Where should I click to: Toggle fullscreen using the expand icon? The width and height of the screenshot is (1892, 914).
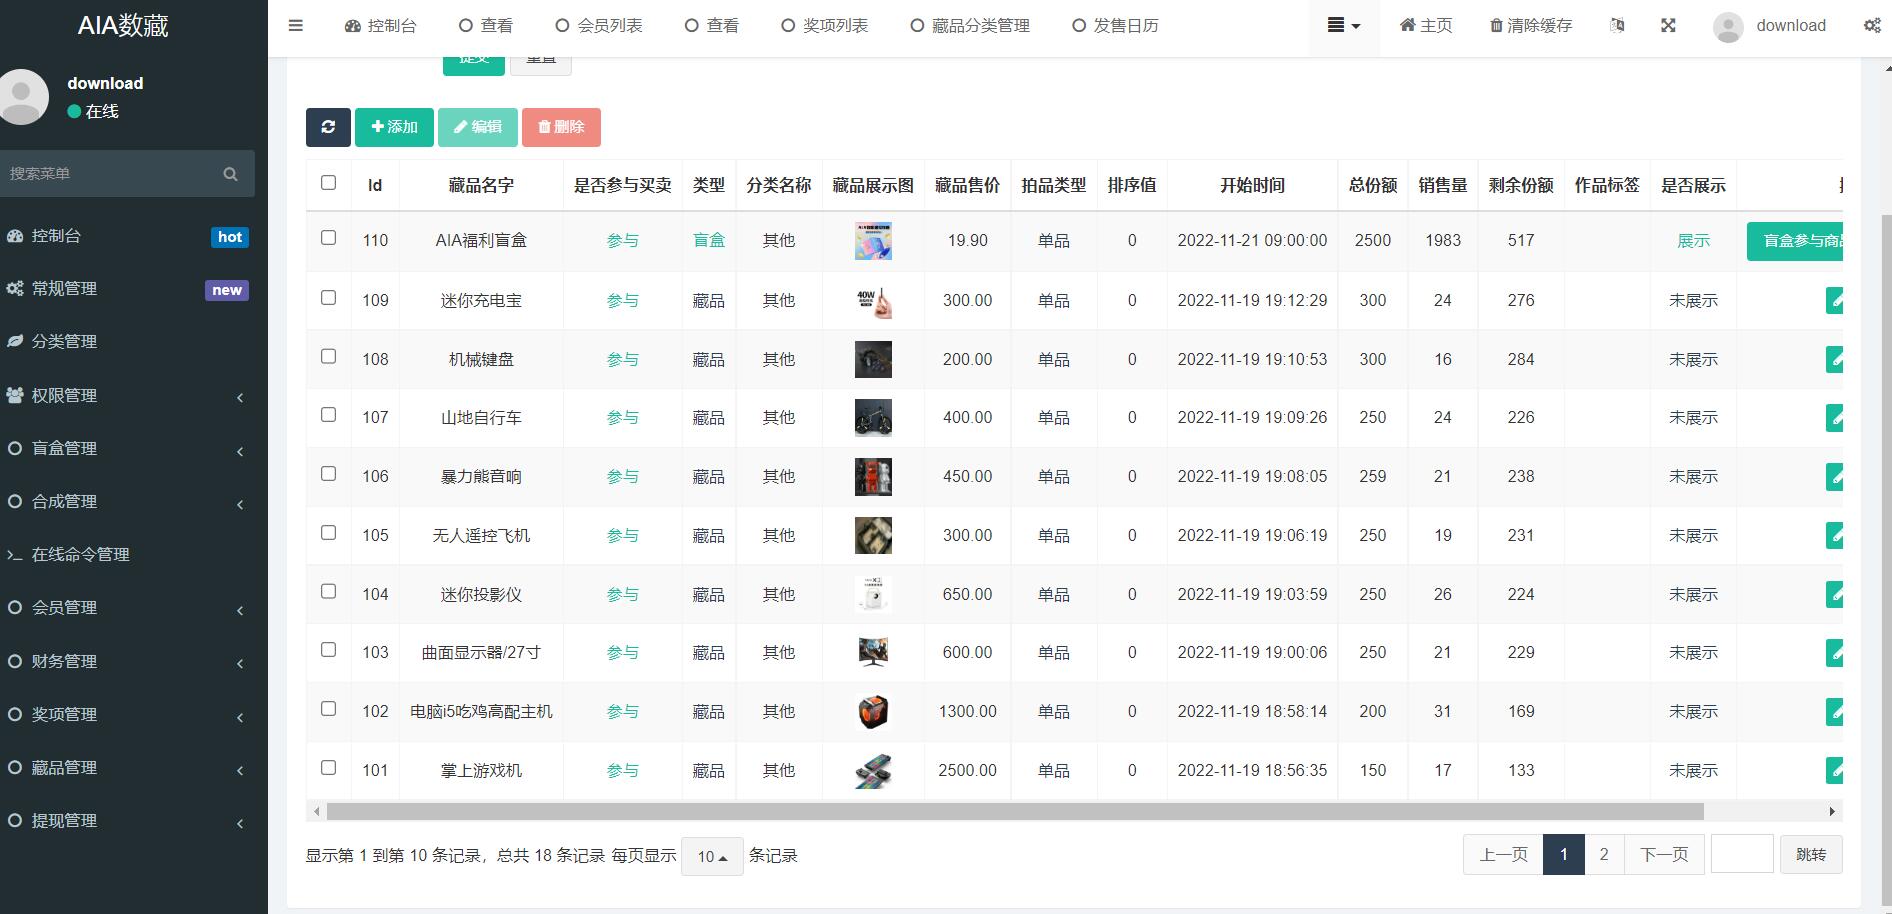pyautogui.click(x=1668, y=25)
